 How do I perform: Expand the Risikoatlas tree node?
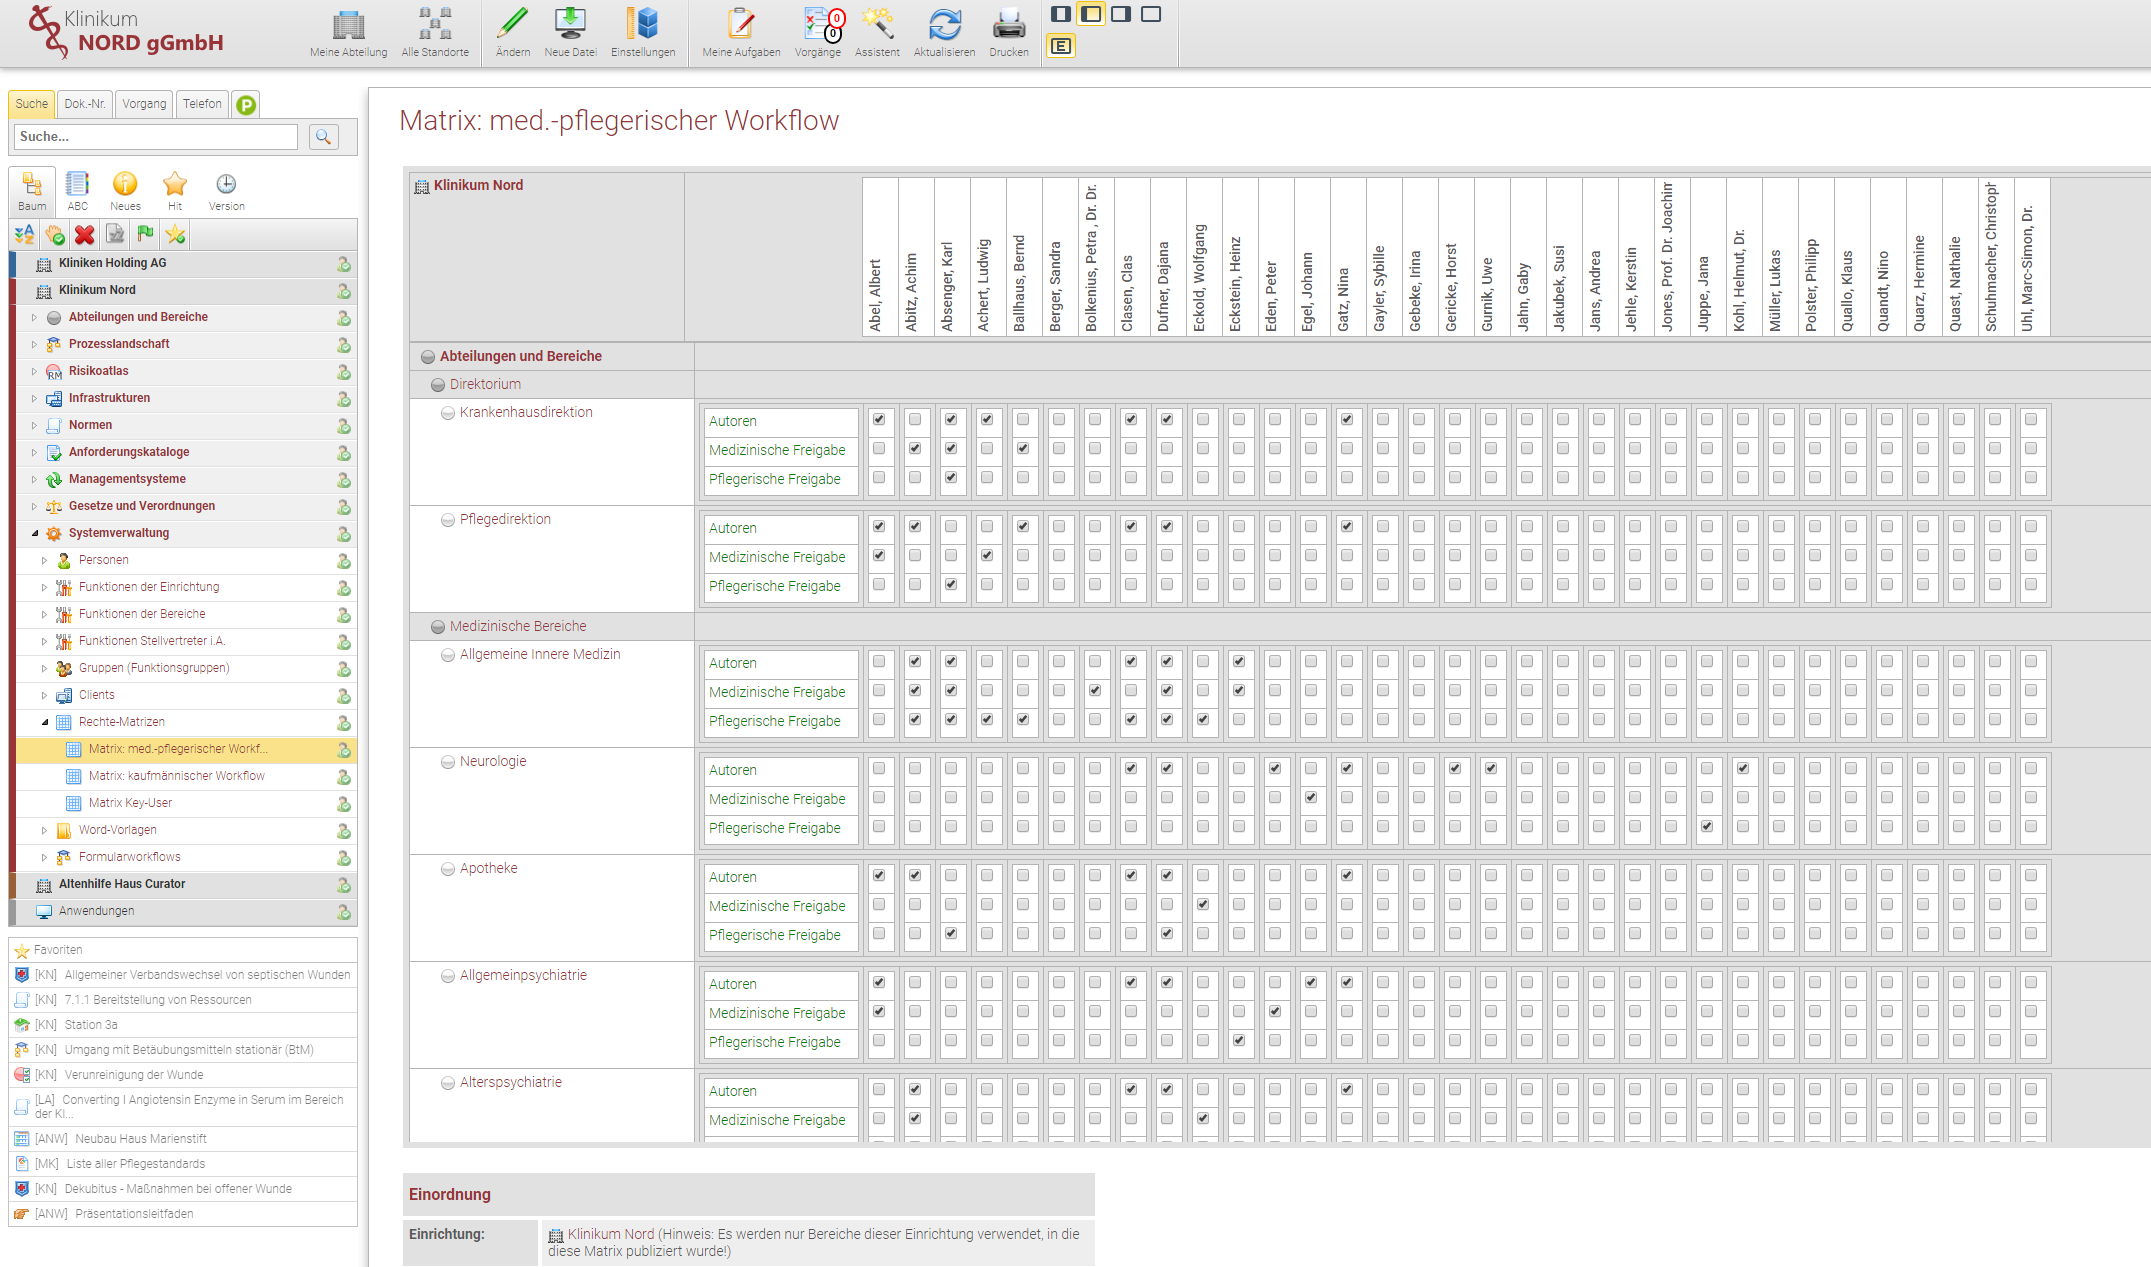[x=34, y=371]
